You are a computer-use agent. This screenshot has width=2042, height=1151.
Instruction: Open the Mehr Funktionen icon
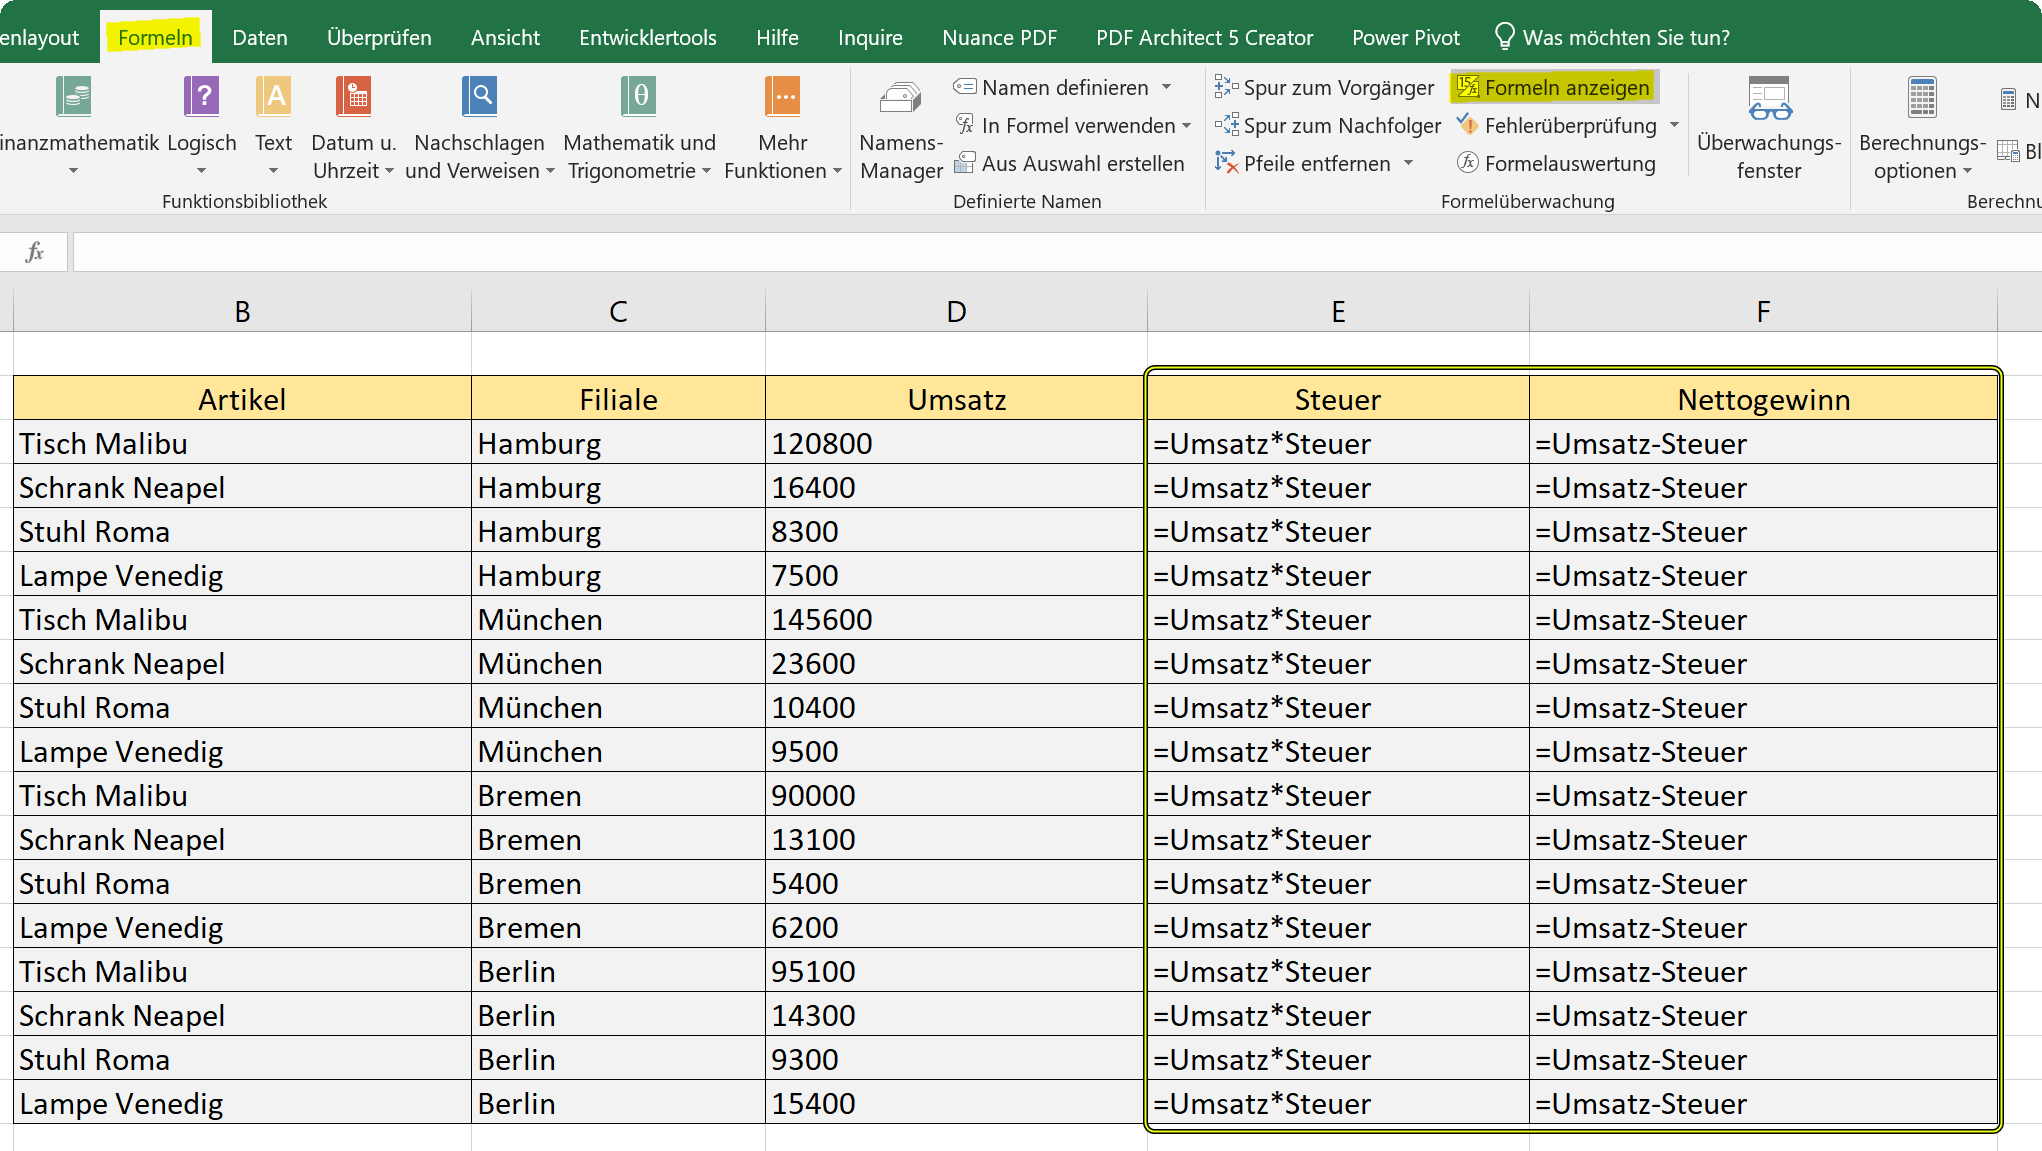tap(783, 97)
